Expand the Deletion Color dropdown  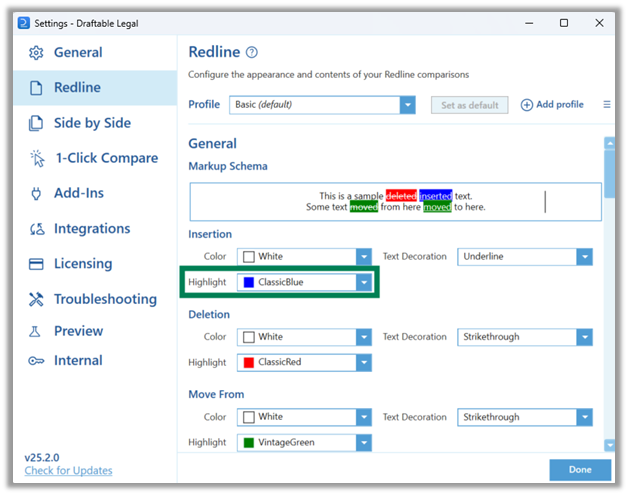[364, 337]
